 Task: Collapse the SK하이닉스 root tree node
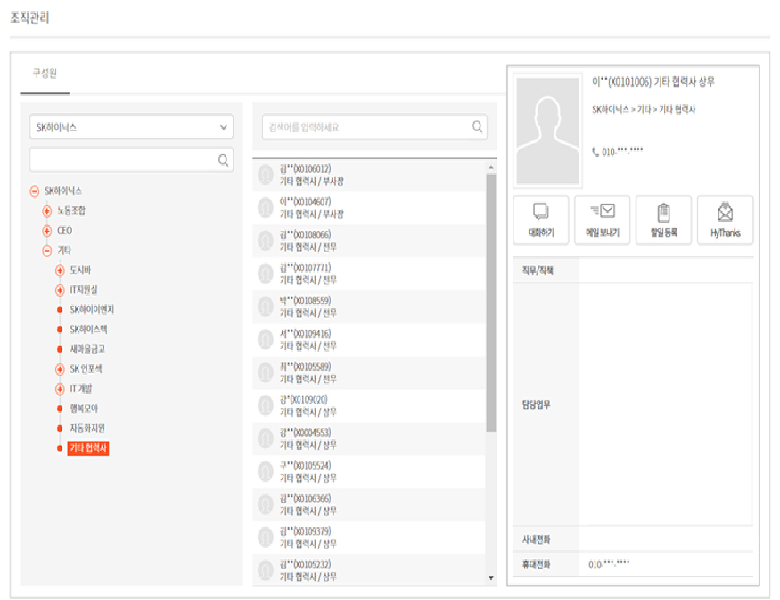click(x=35, y=190)
